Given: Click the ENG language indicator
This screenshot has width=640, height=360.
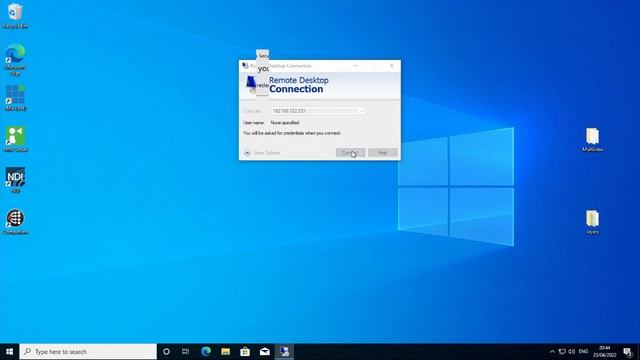Looking at the screenshot, I should (x=583, y=351).
